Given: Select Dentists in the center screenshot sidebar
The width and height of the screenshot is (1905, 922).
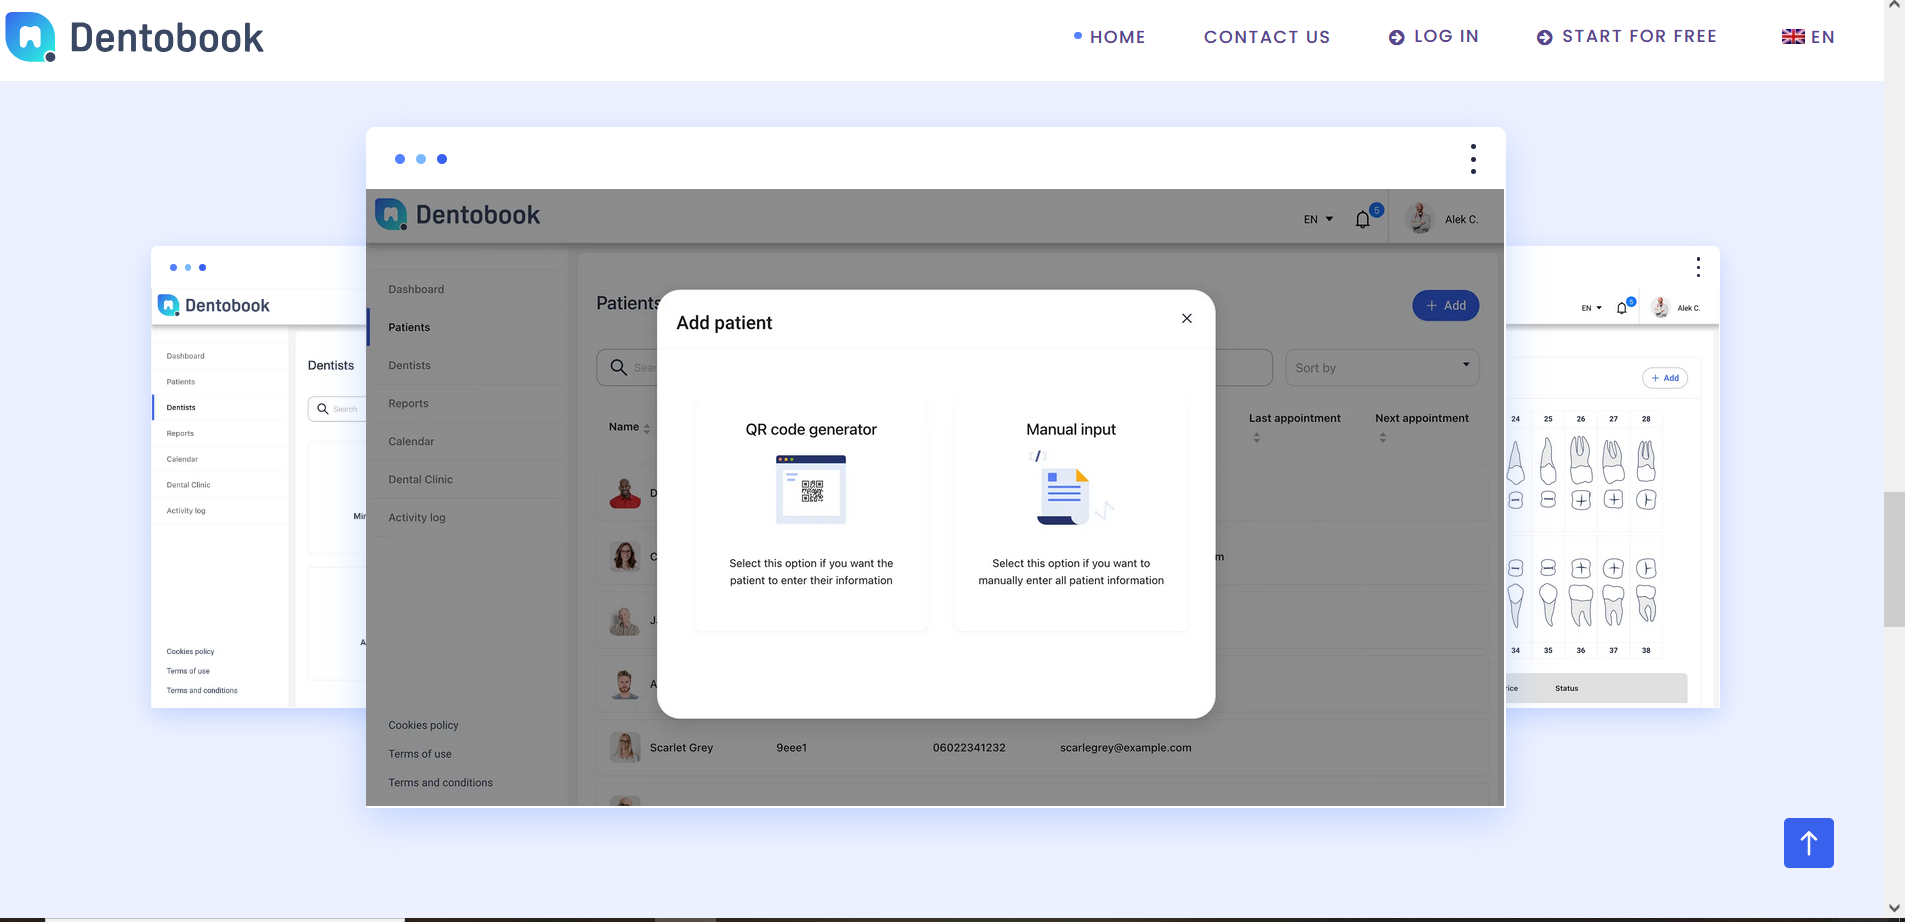Looking at the screenshot, I should point(409,365).
